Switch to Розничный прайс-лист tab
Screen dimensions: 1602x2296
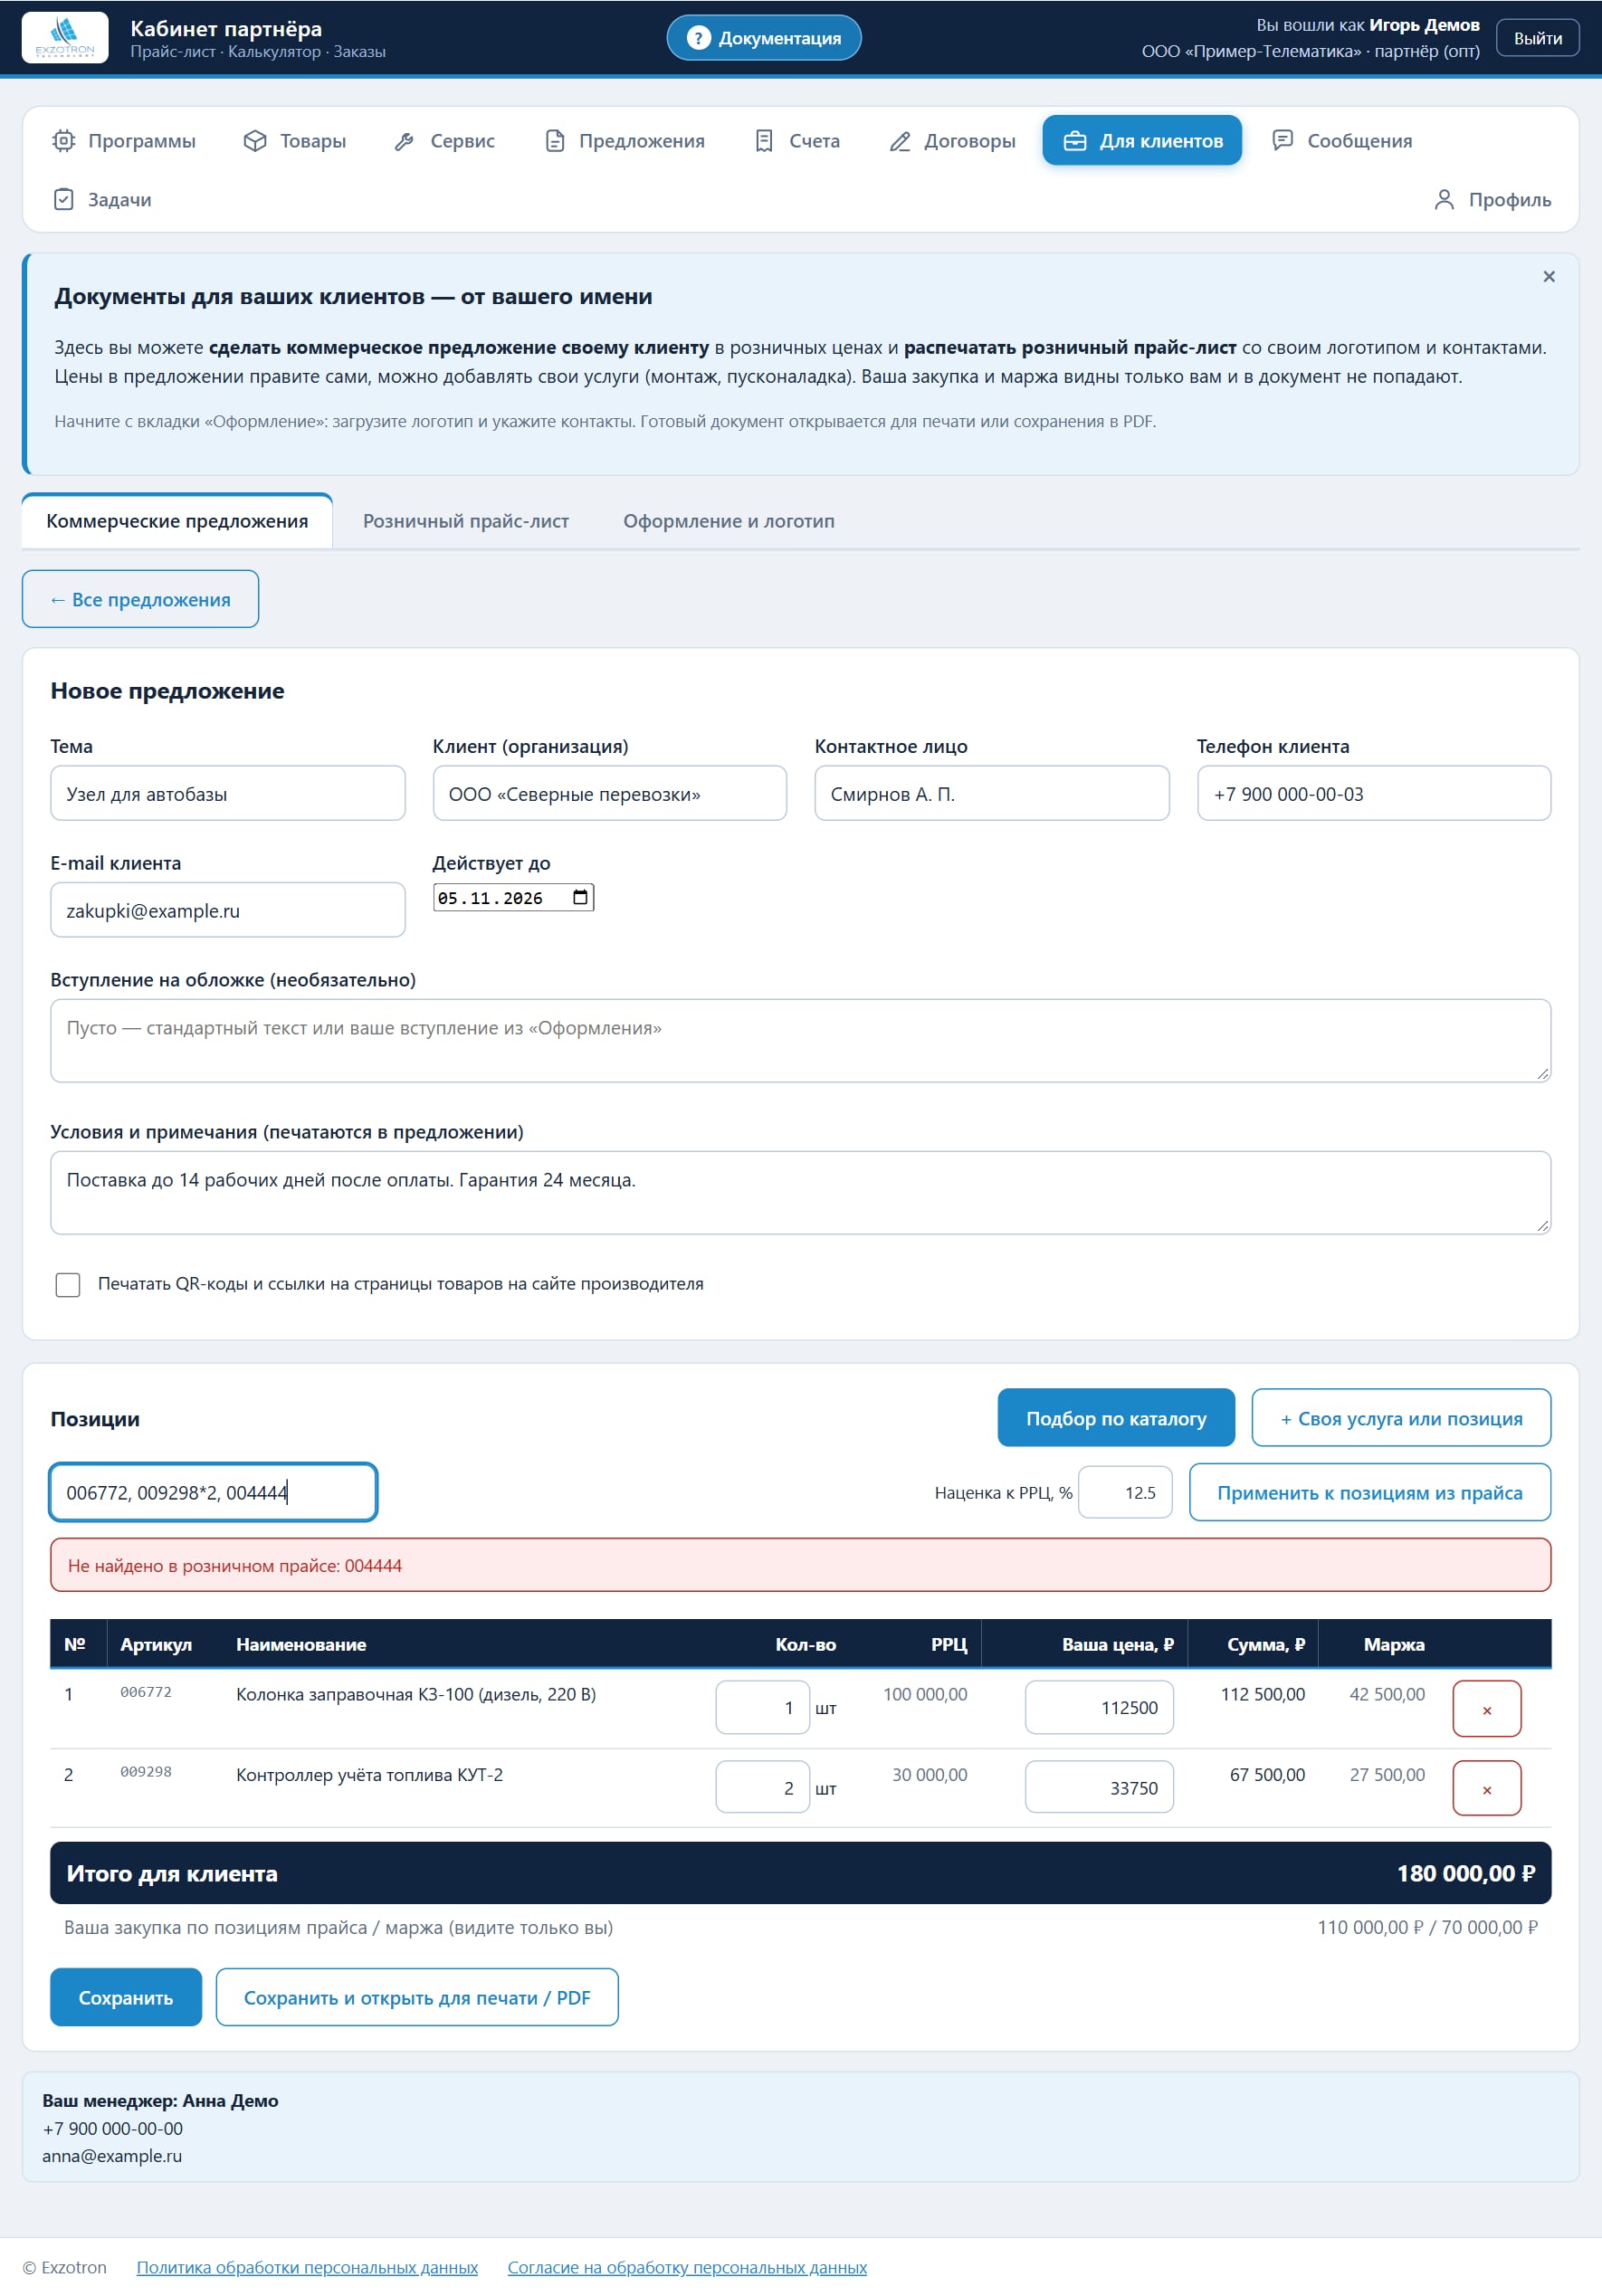[465, 521]
